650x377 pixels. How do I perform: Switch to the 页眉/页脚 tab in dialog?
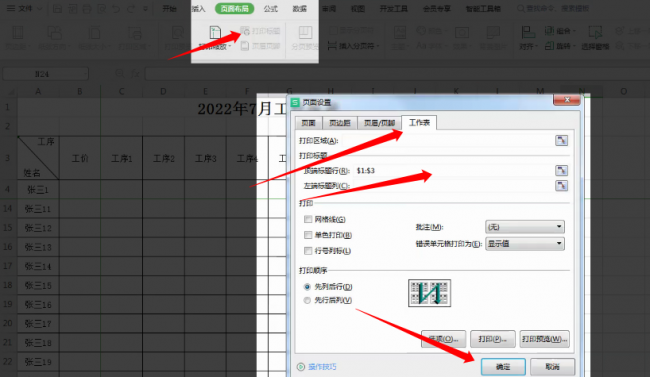click(379, 123)
